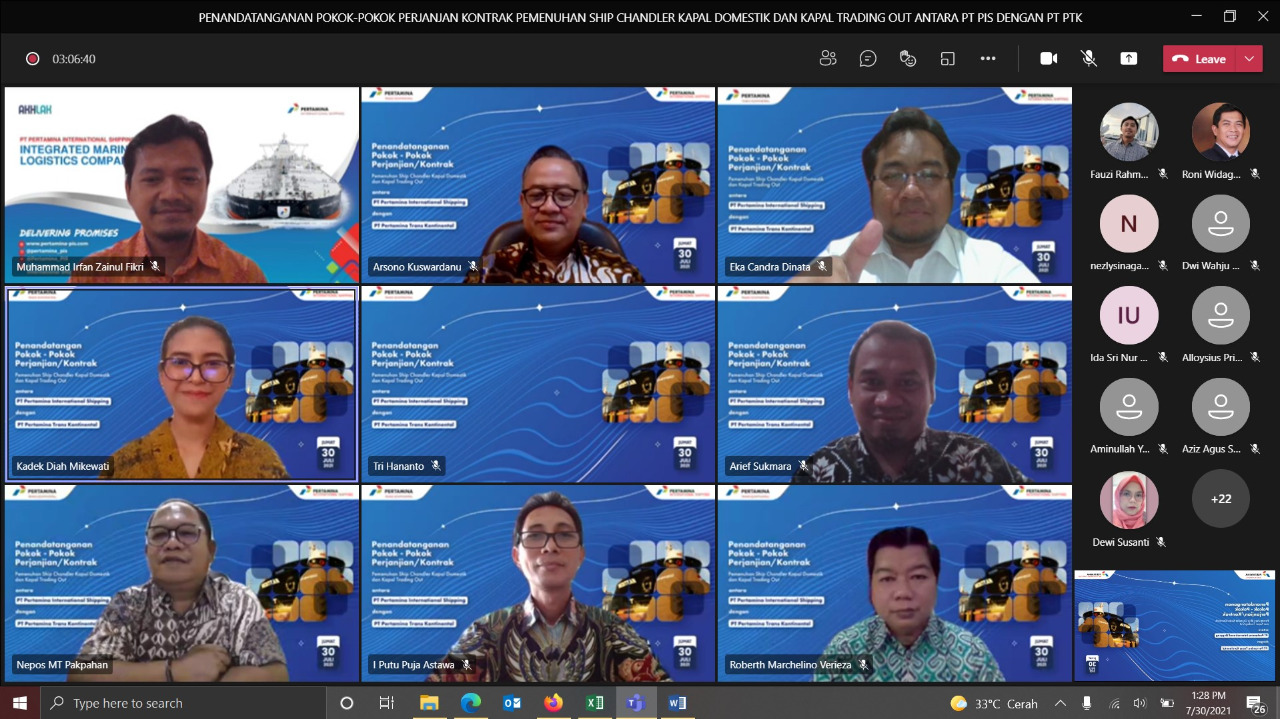
Task: Open the meeting chat conversation
Action: point(868,59)
